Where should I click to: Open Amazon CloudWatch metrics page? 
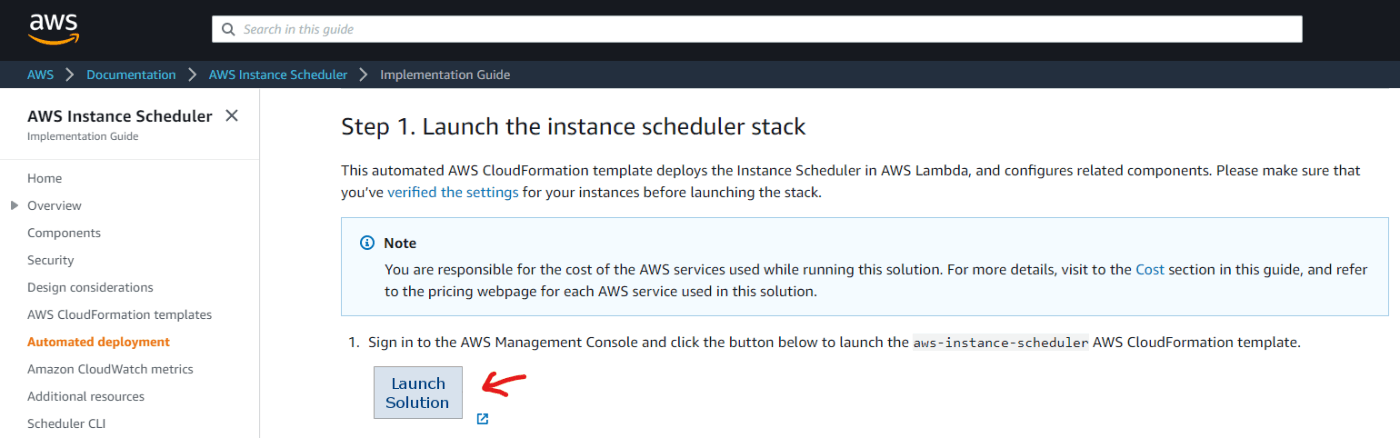(x=110, y=370)
